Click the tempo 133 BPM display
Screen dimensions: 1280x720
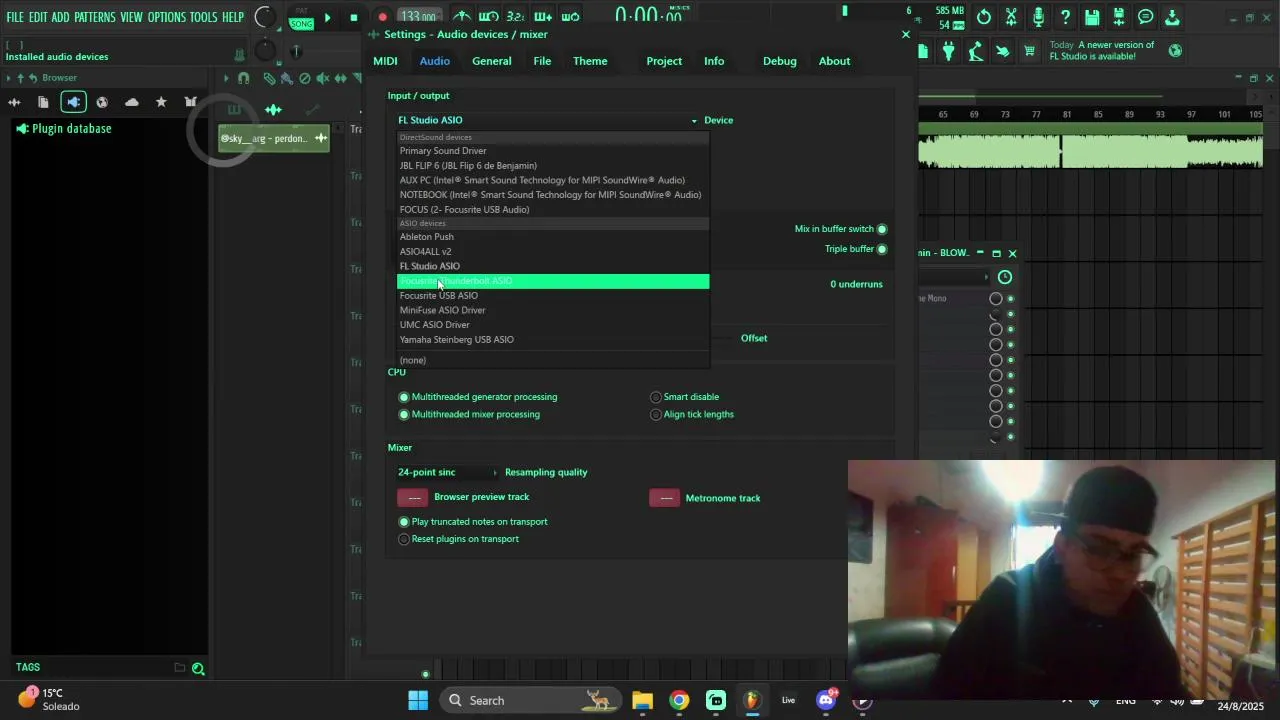click(x=417, y=17)
